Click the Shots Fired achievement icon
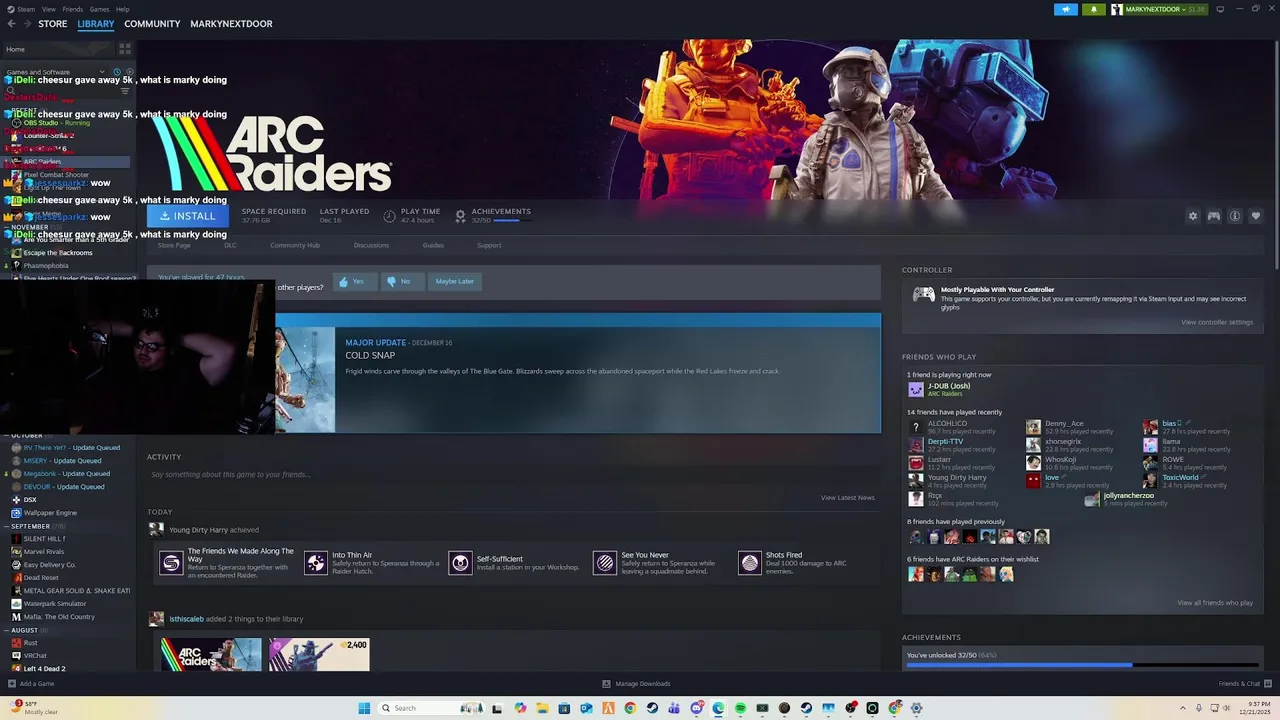Screen dimensions: 1280x720 pyautogui.click(x=749, y=563)
